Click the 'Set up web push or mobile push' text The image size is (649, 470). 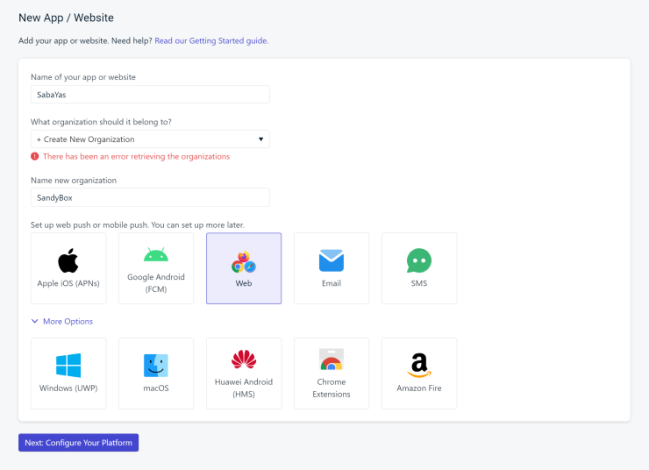pyautogui.click(x=137, y=225)
